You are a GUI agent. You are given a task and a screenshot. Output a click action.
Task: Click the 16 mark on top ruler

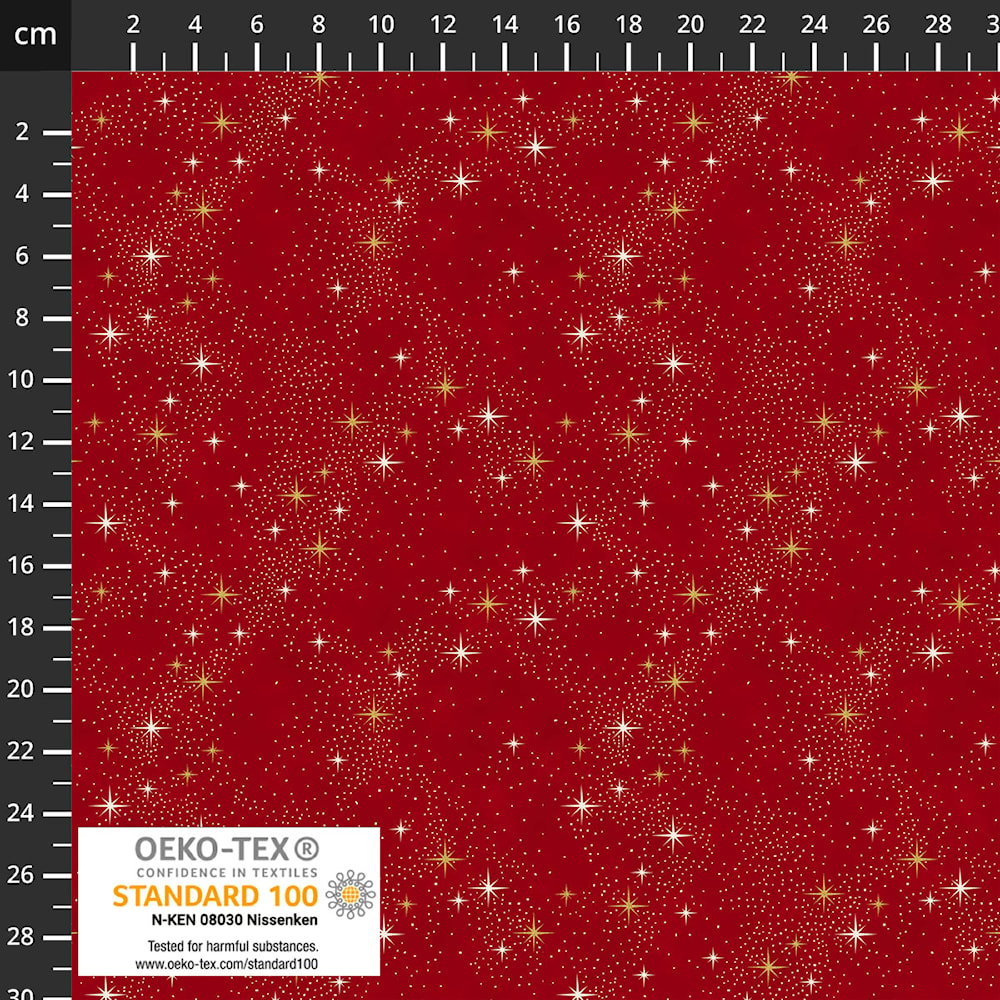(x=566, y=25)
